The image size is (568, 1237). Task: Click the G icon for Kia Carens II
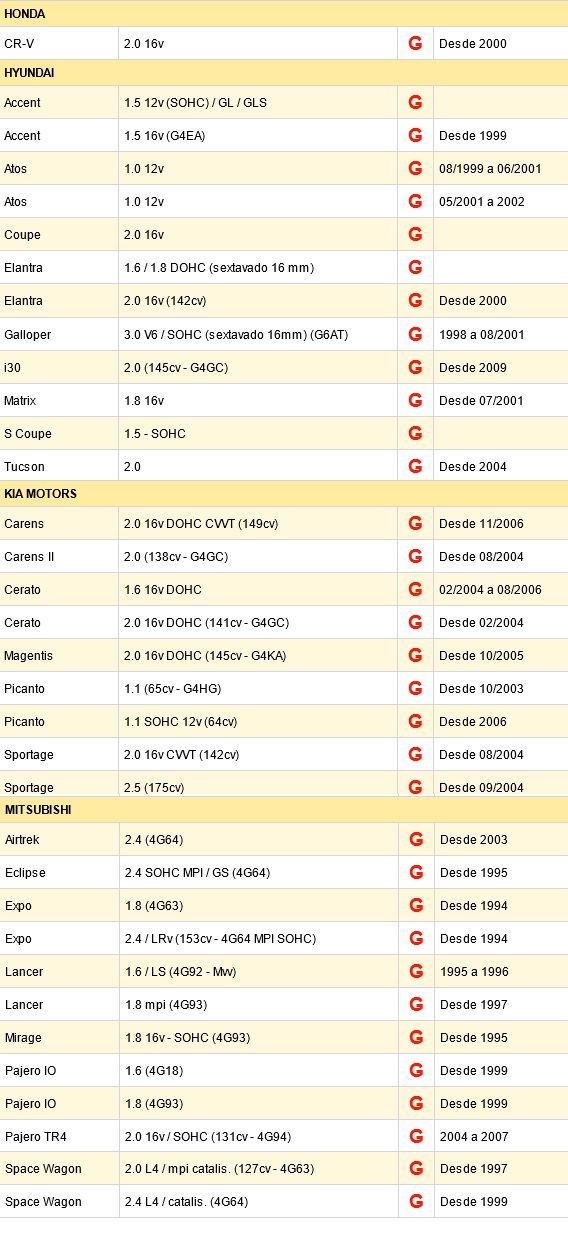415,556
